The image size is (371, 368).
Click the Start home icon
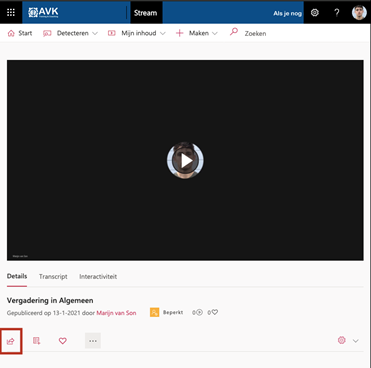(x=11, y=33)
